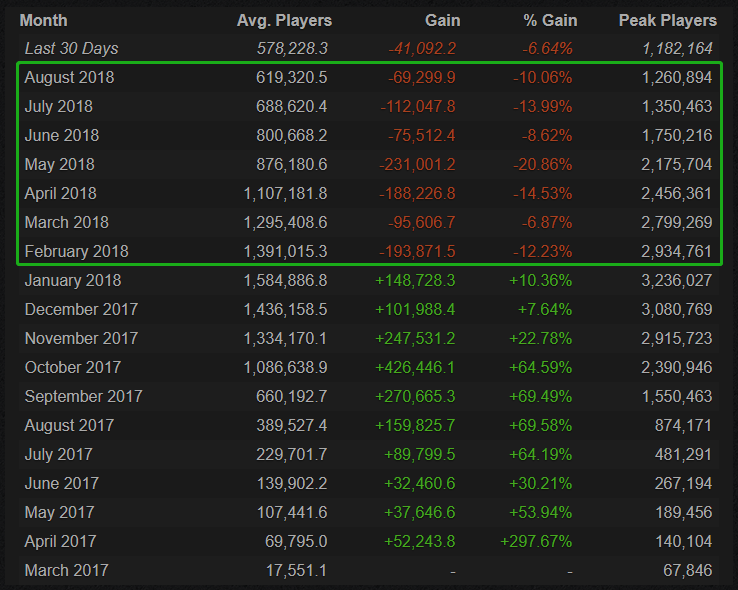Select the March 2017 row label
The width and height of the screenshot is (738, 590).
[66, 571]
